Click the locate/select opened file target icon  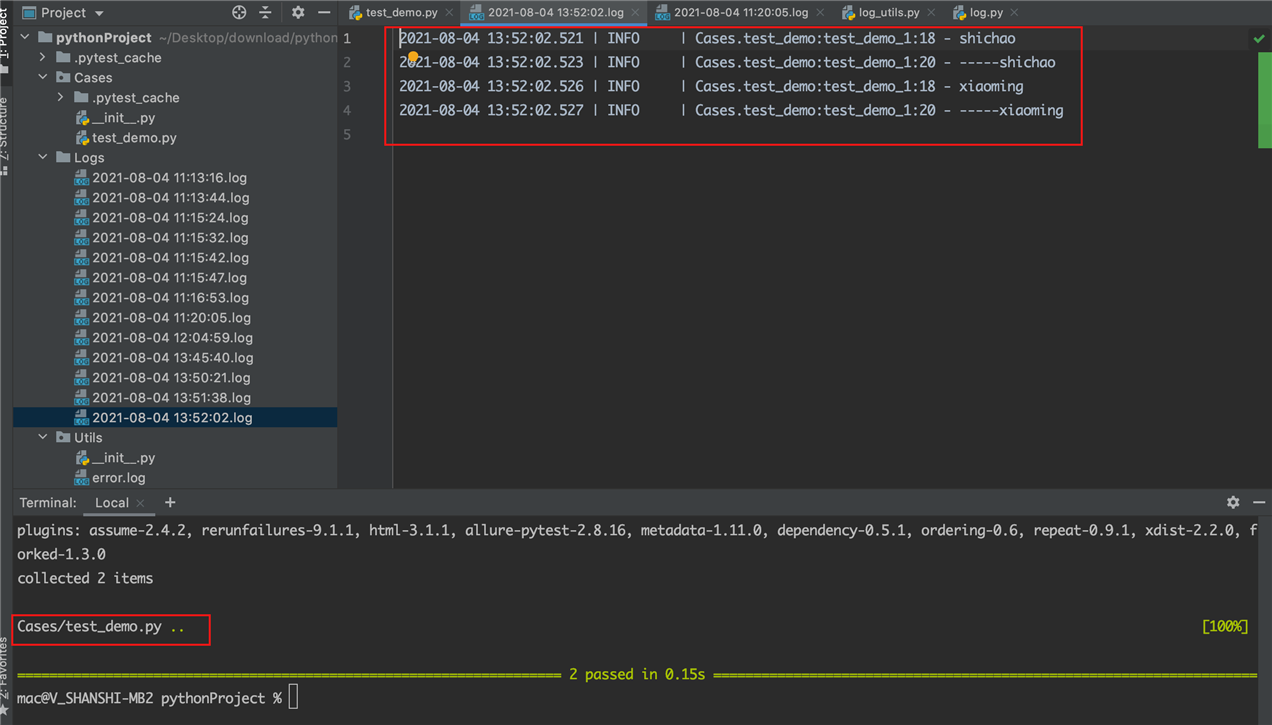pyautogui.click(x=238, y=13)
